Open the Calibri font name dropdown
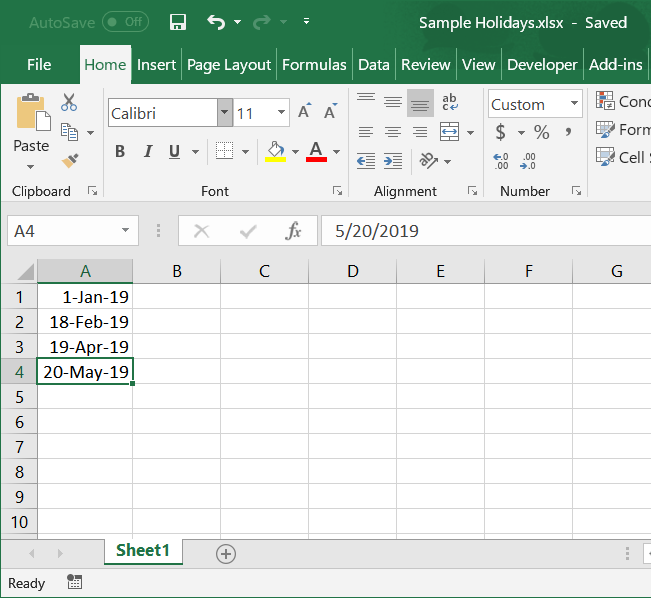651x598 pixels. tap(225, 113)
